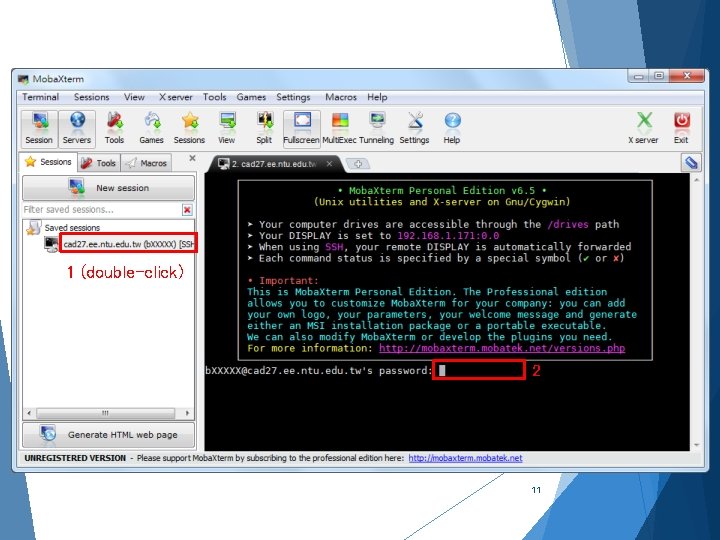Click the 192.168.1.171:0.0 DISPLAY address

pos(448,236)
